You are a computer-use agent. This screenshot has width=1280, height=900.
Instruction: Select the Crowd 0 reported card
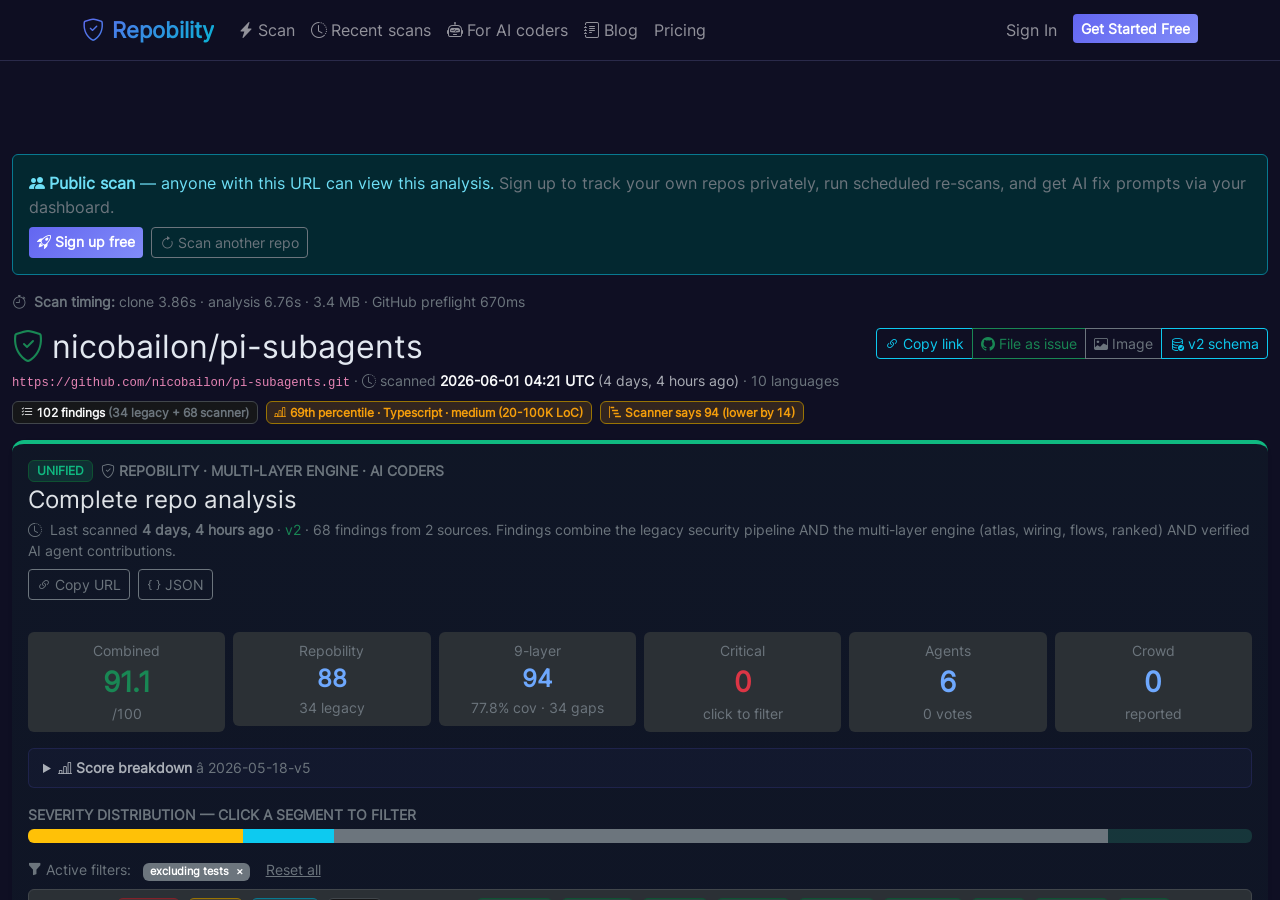tap(1153, 682)
